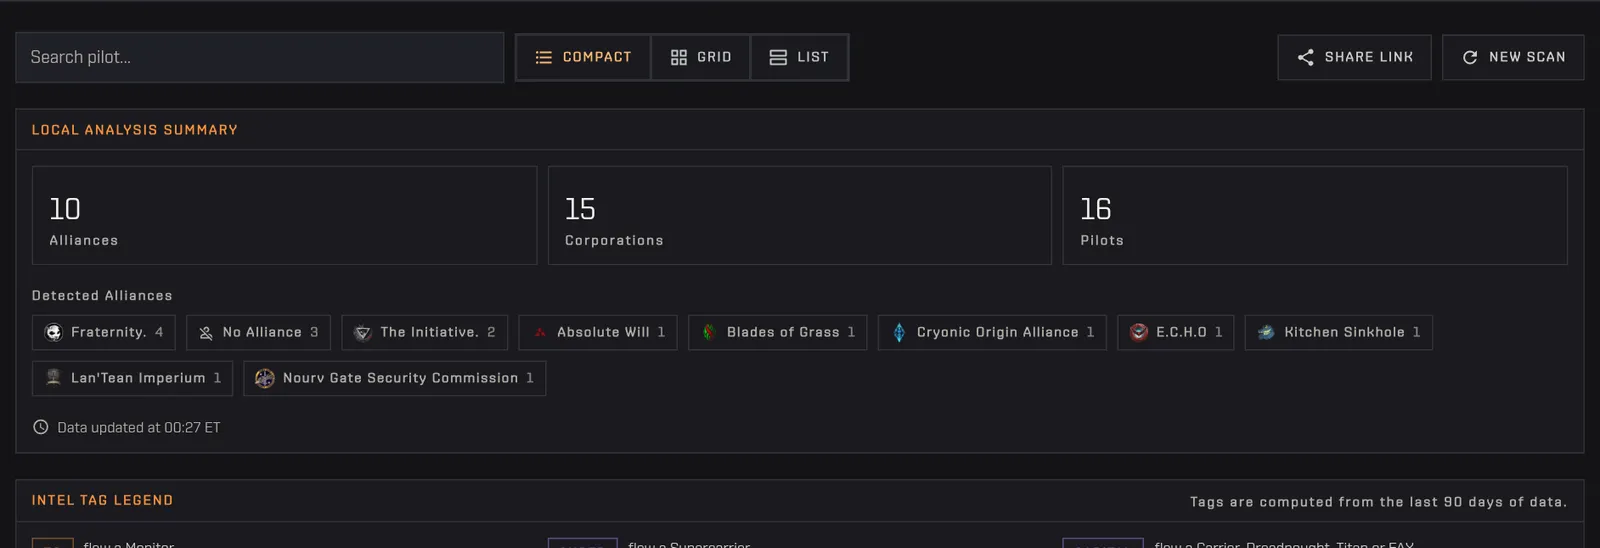This screenshot has width=1600, height=548.
Task: Click the Blades of Grass logo
Action: pyautogui.click(x=709, y=332)
